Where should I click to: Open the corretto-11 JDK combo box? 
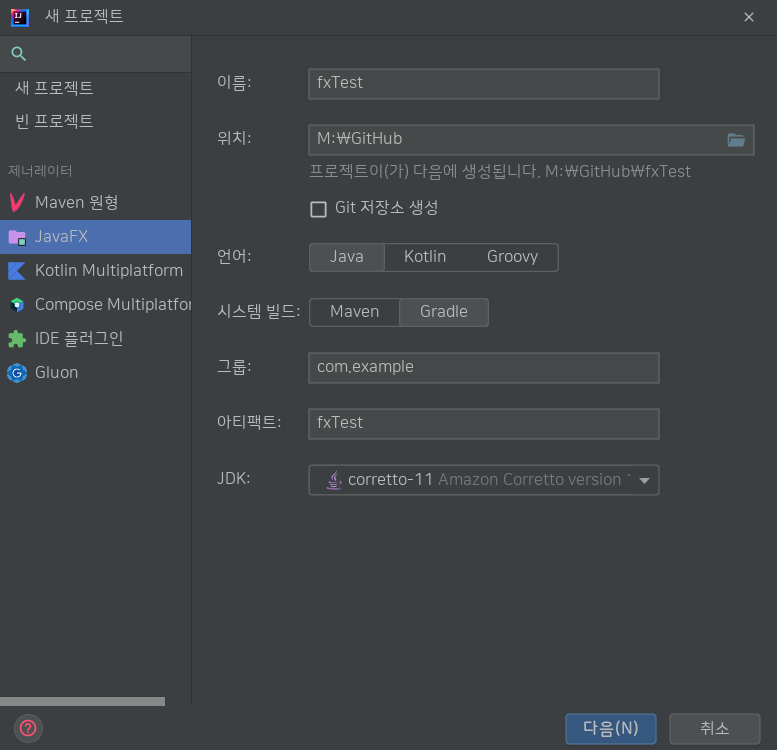pos(484,480)
